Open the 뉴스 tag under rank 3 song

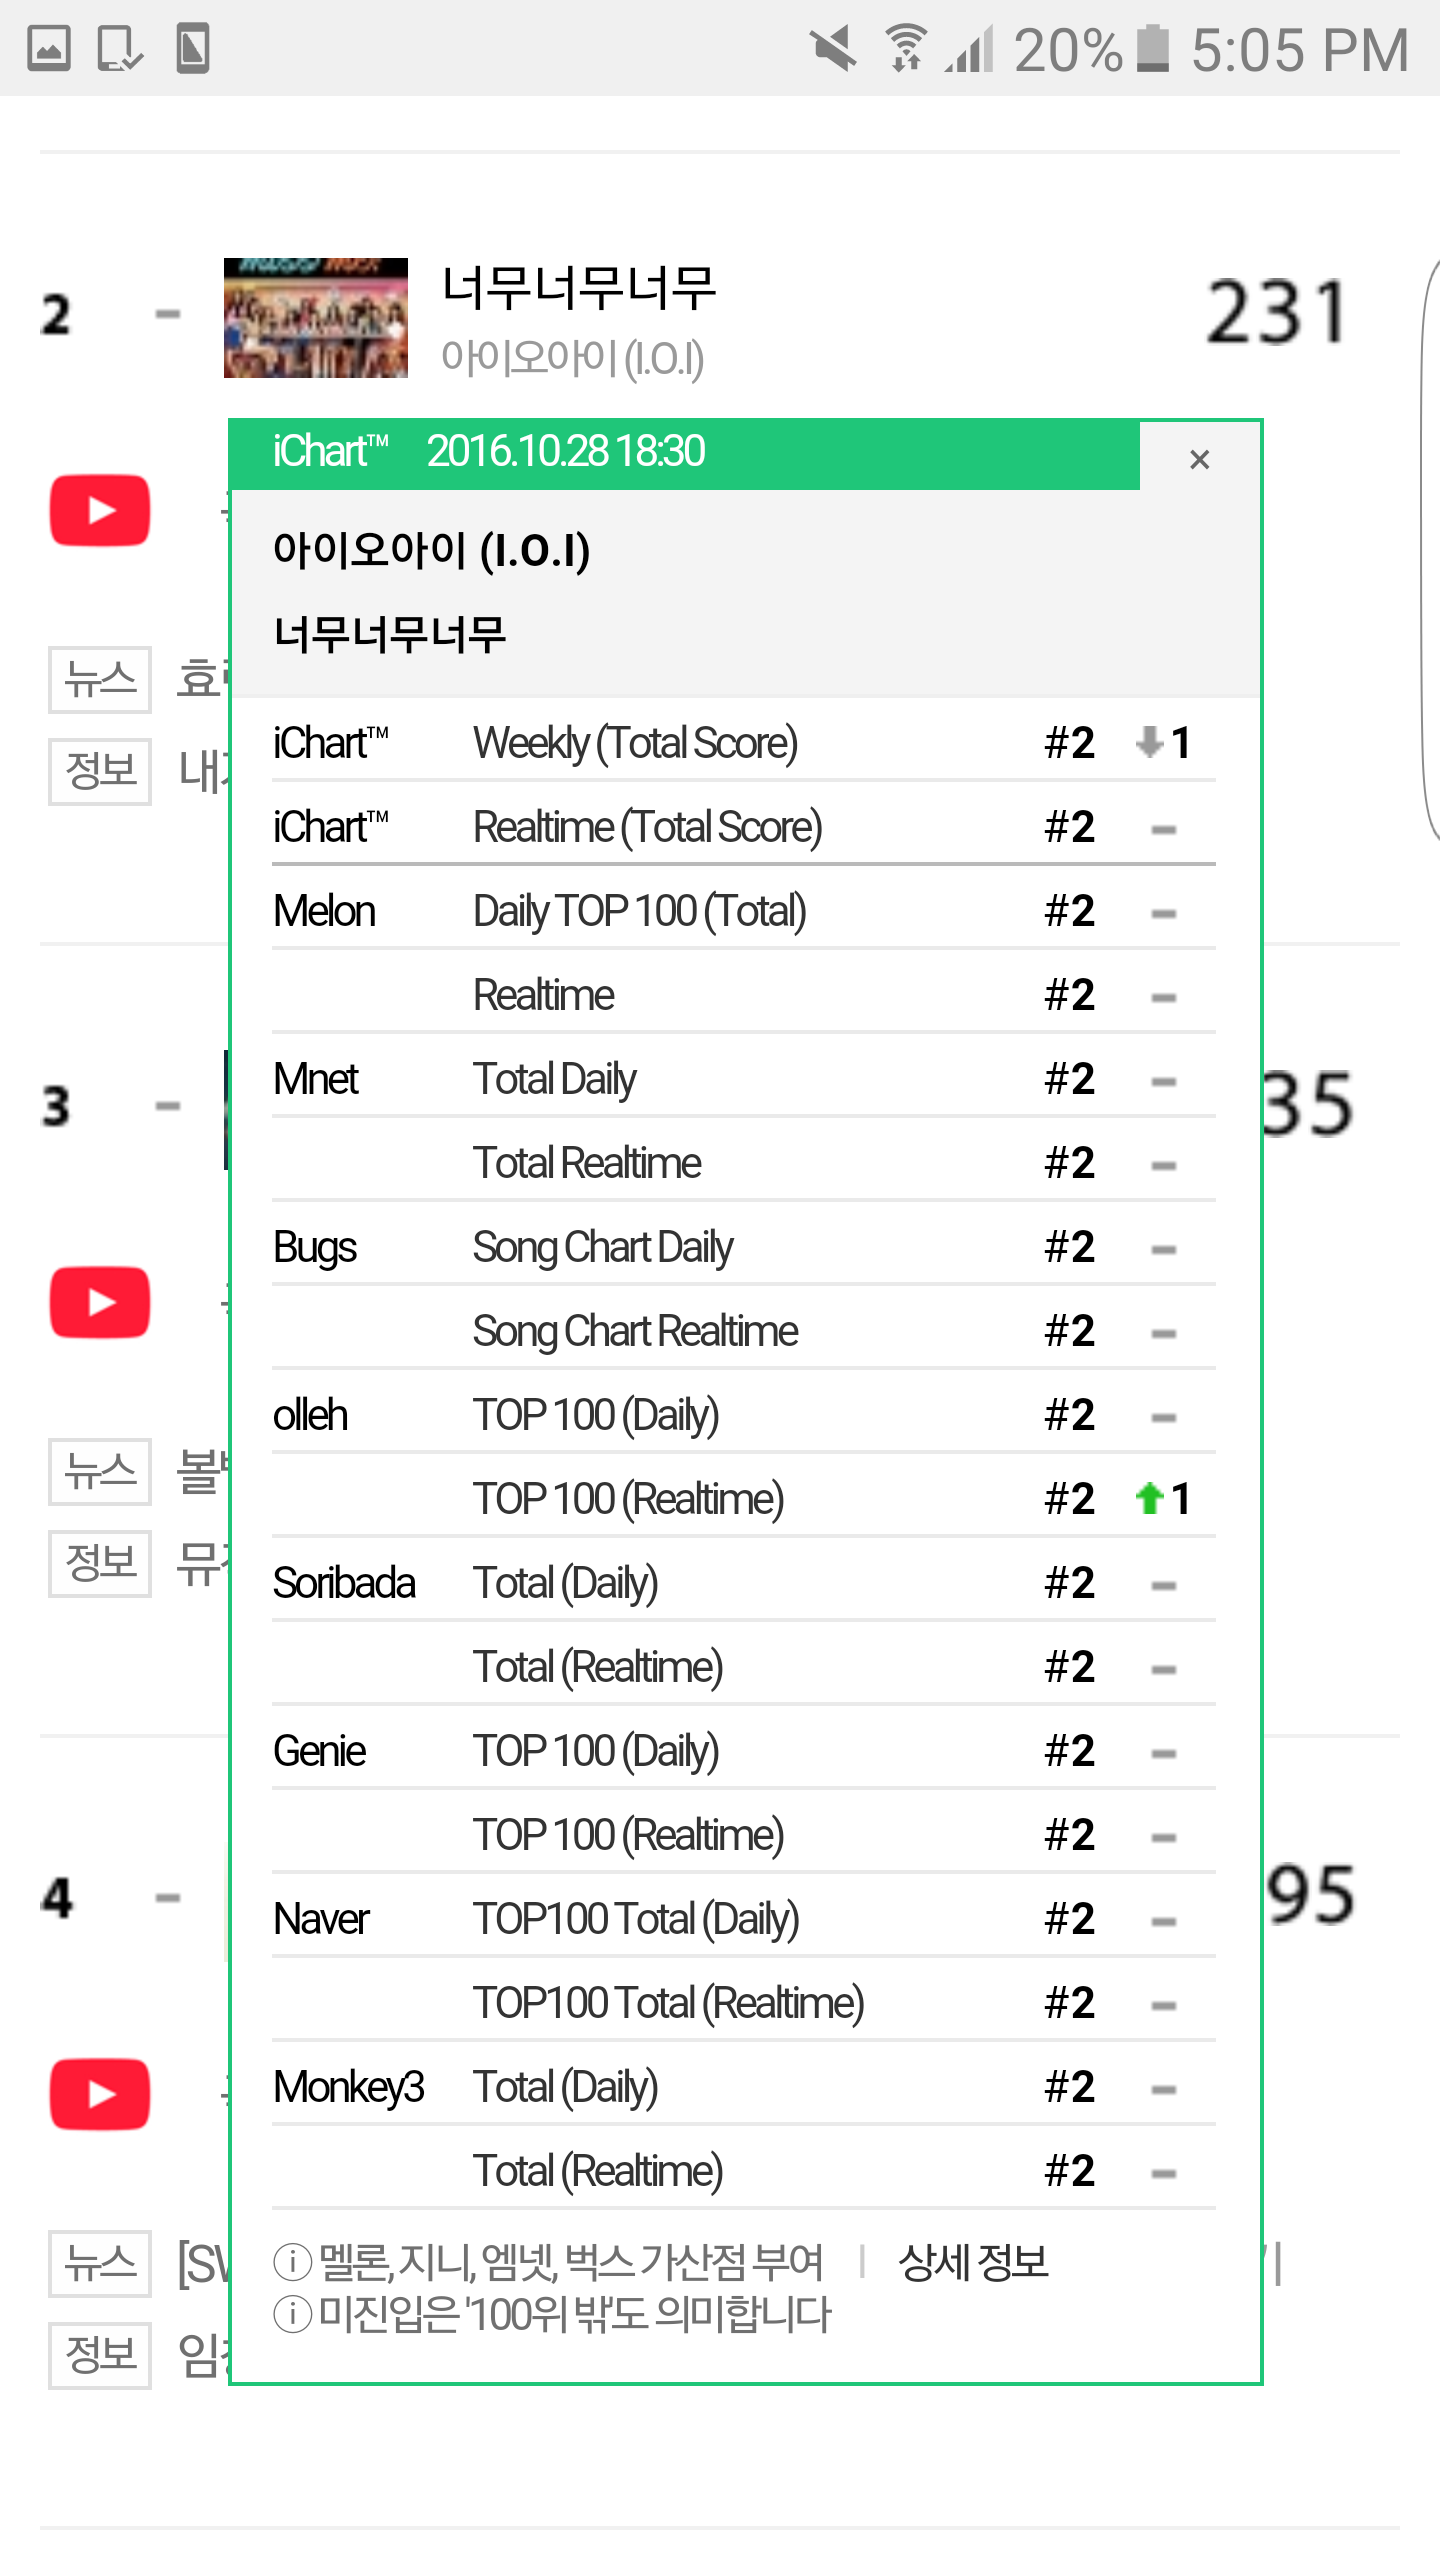(x=100, y=1472)
